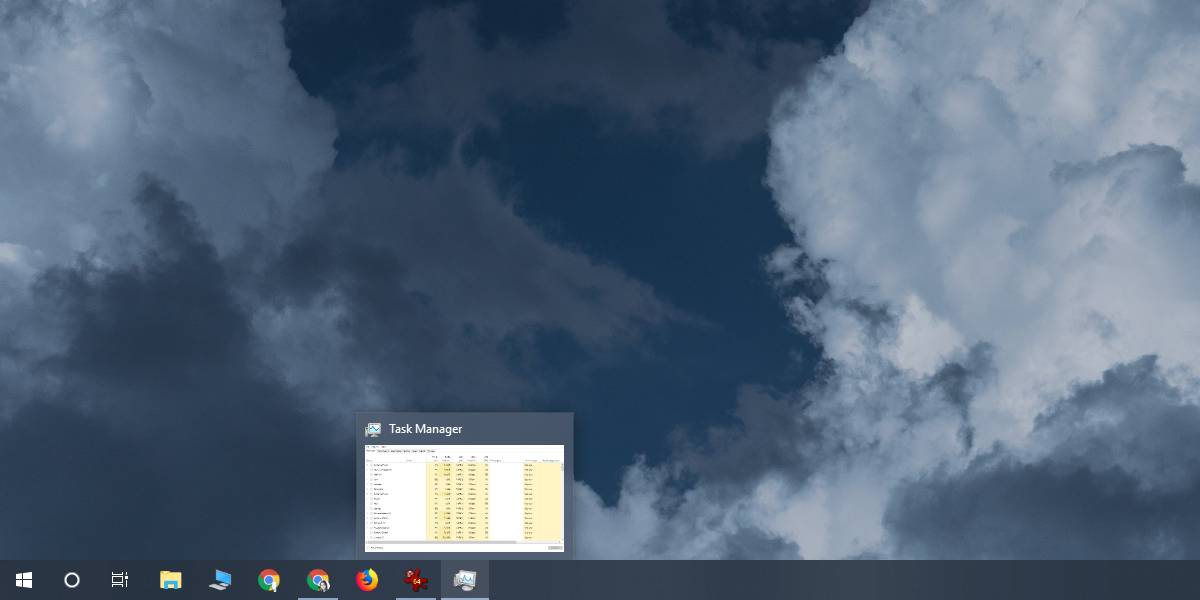Click the red 64-bit badged taskbar icon
This screenshot has height=600, width=1200.
pos(416,580)
